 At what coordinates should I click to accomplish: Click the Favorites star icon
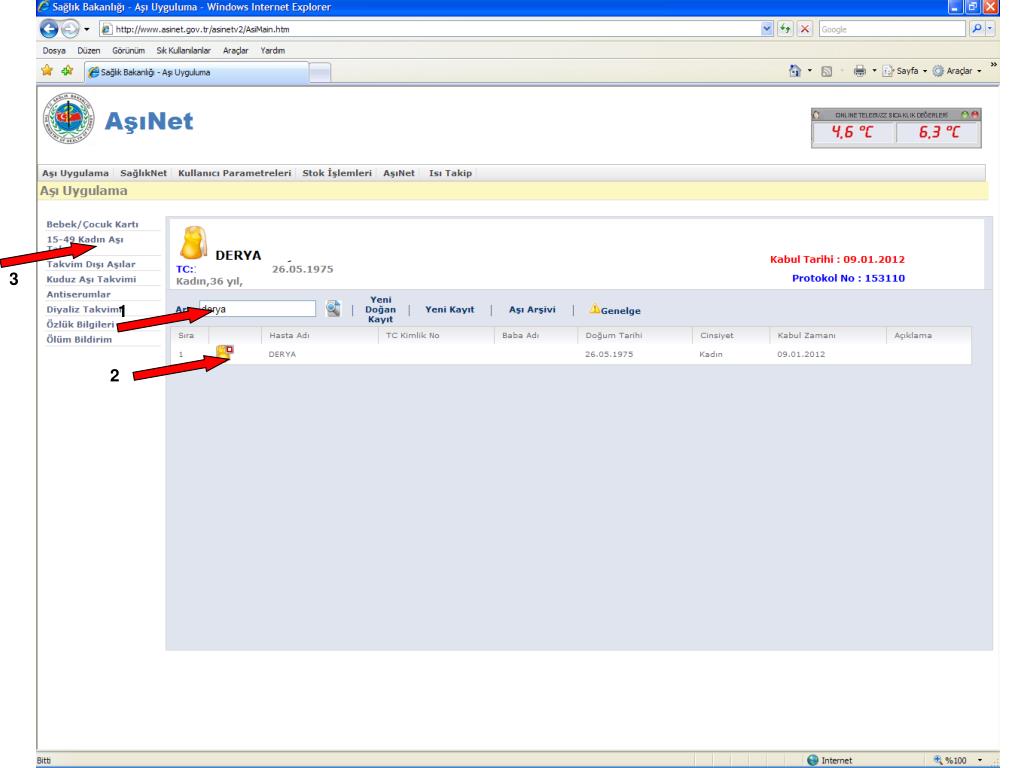coord(46,71)
